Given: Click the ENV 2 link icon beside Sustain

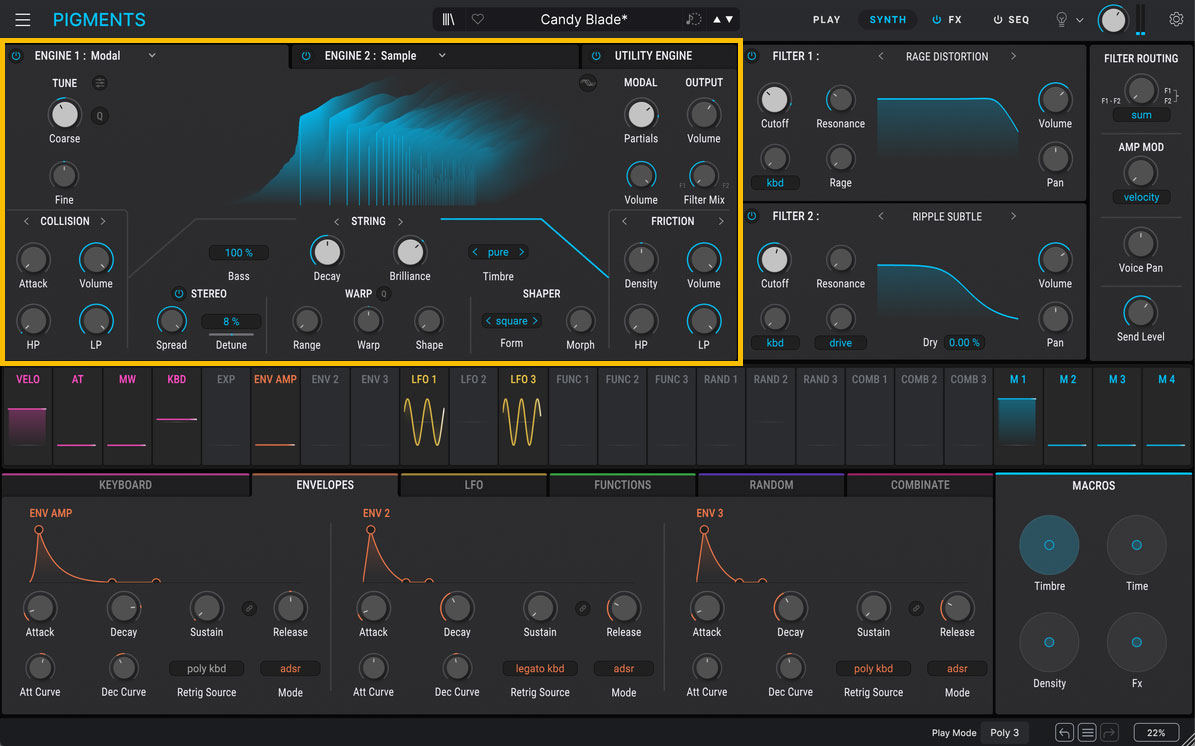Looking at the screenshot, I should click(x=582, y=608).
